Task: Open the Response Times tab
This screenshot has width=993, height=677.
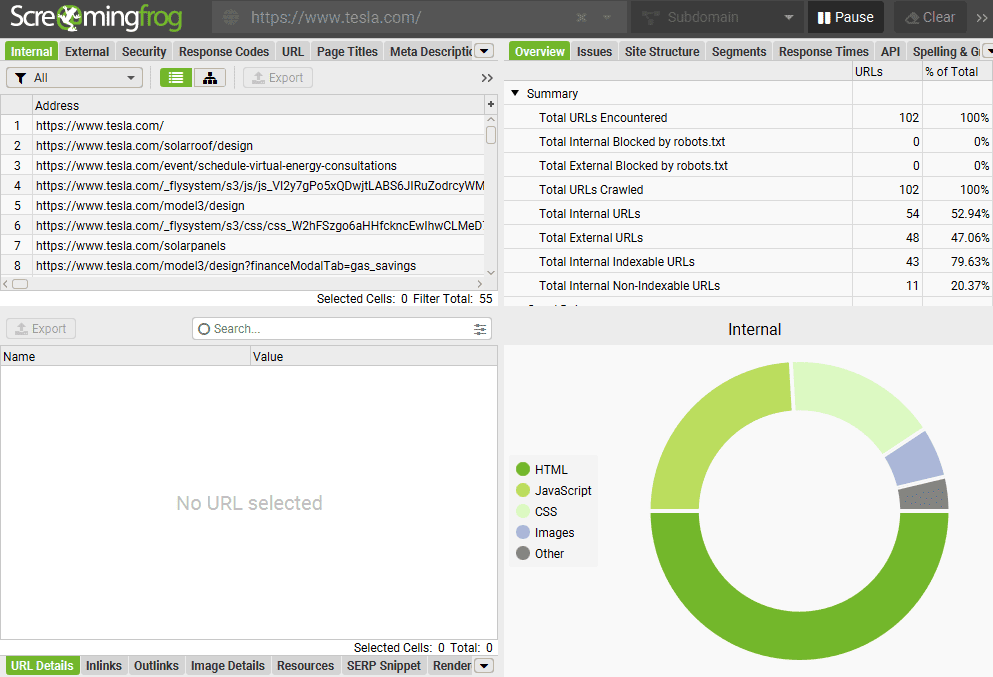Action: point(823,51)
